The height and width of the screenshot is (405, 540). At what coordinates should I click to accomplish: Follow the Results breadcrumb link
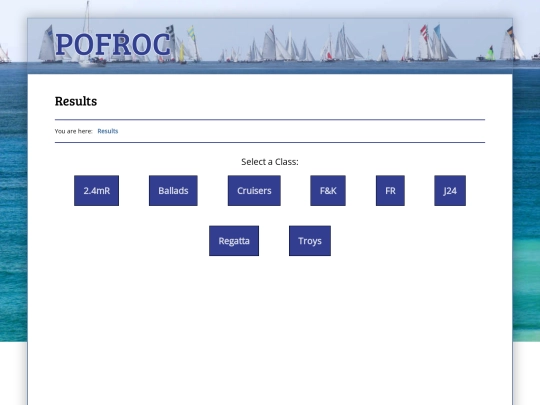tap(108, 131)
